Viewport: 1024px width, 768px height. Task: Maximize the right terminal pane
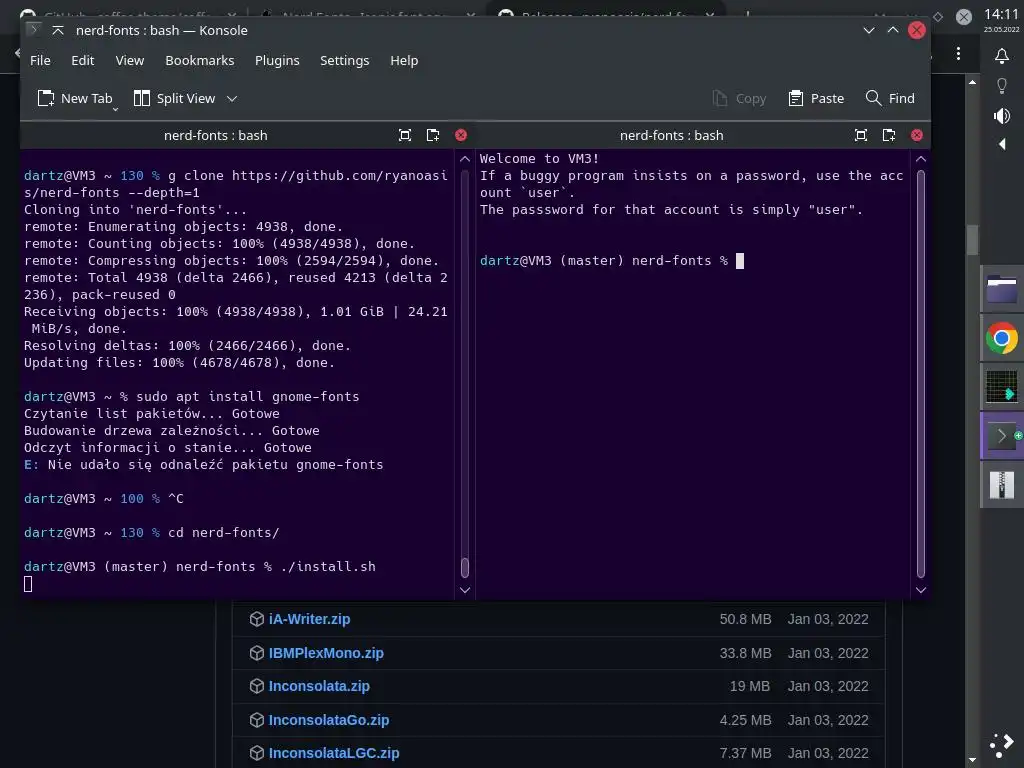click(x=861, y=135)
